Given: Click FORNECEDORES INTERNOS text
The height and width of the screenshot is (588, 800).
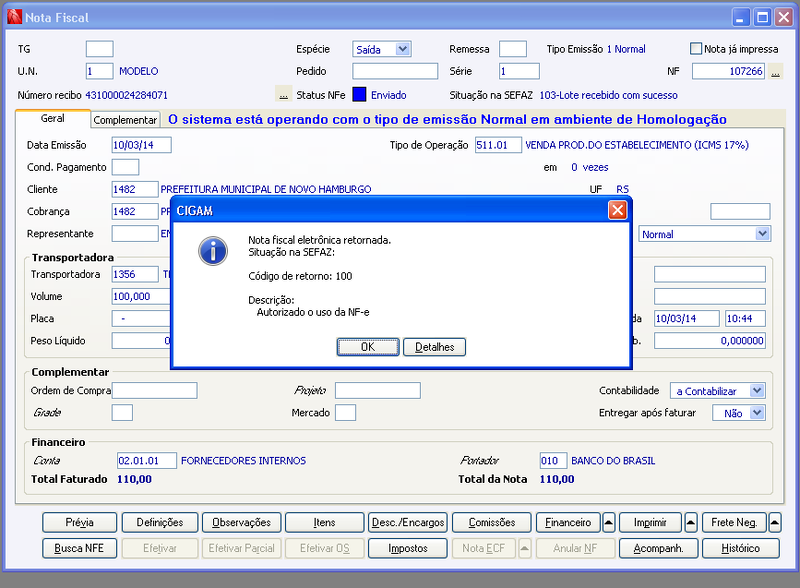Looking at the screenshot, I should [x=243, y=460].
